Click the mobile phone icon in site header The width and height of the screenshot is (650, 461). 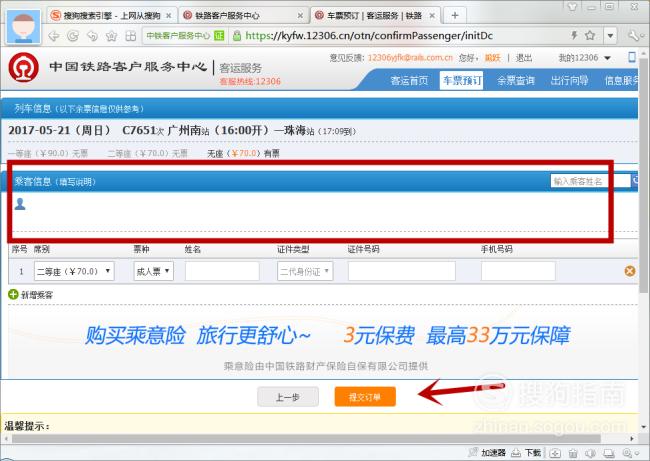632,57
